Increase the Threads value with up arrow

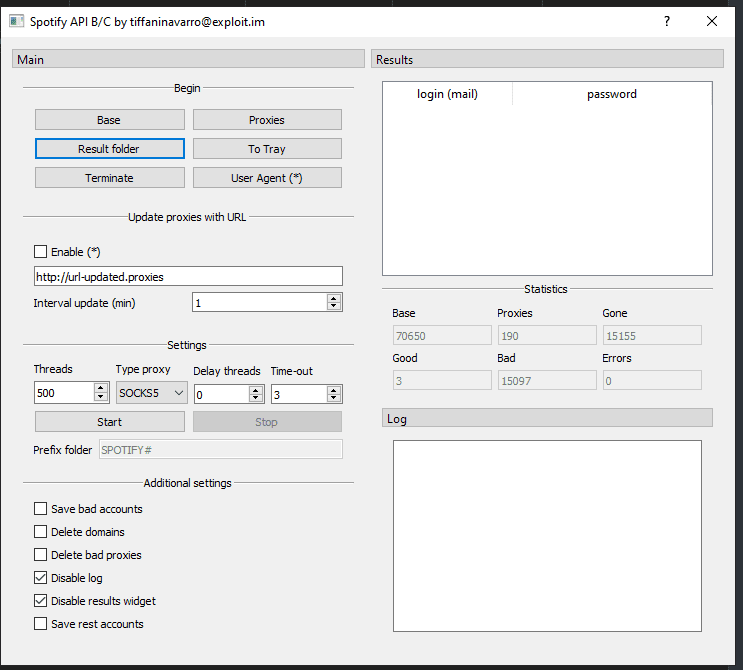(100, 389)
